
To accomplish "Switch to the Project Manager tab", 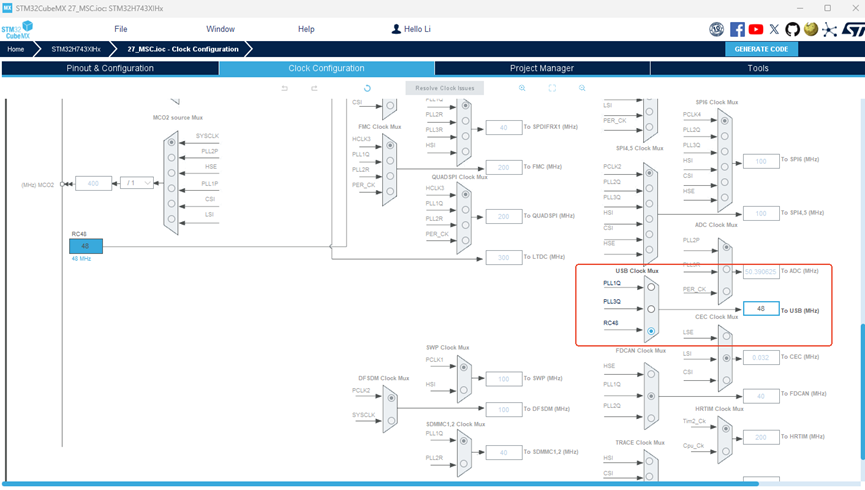I will coord(542,68).
